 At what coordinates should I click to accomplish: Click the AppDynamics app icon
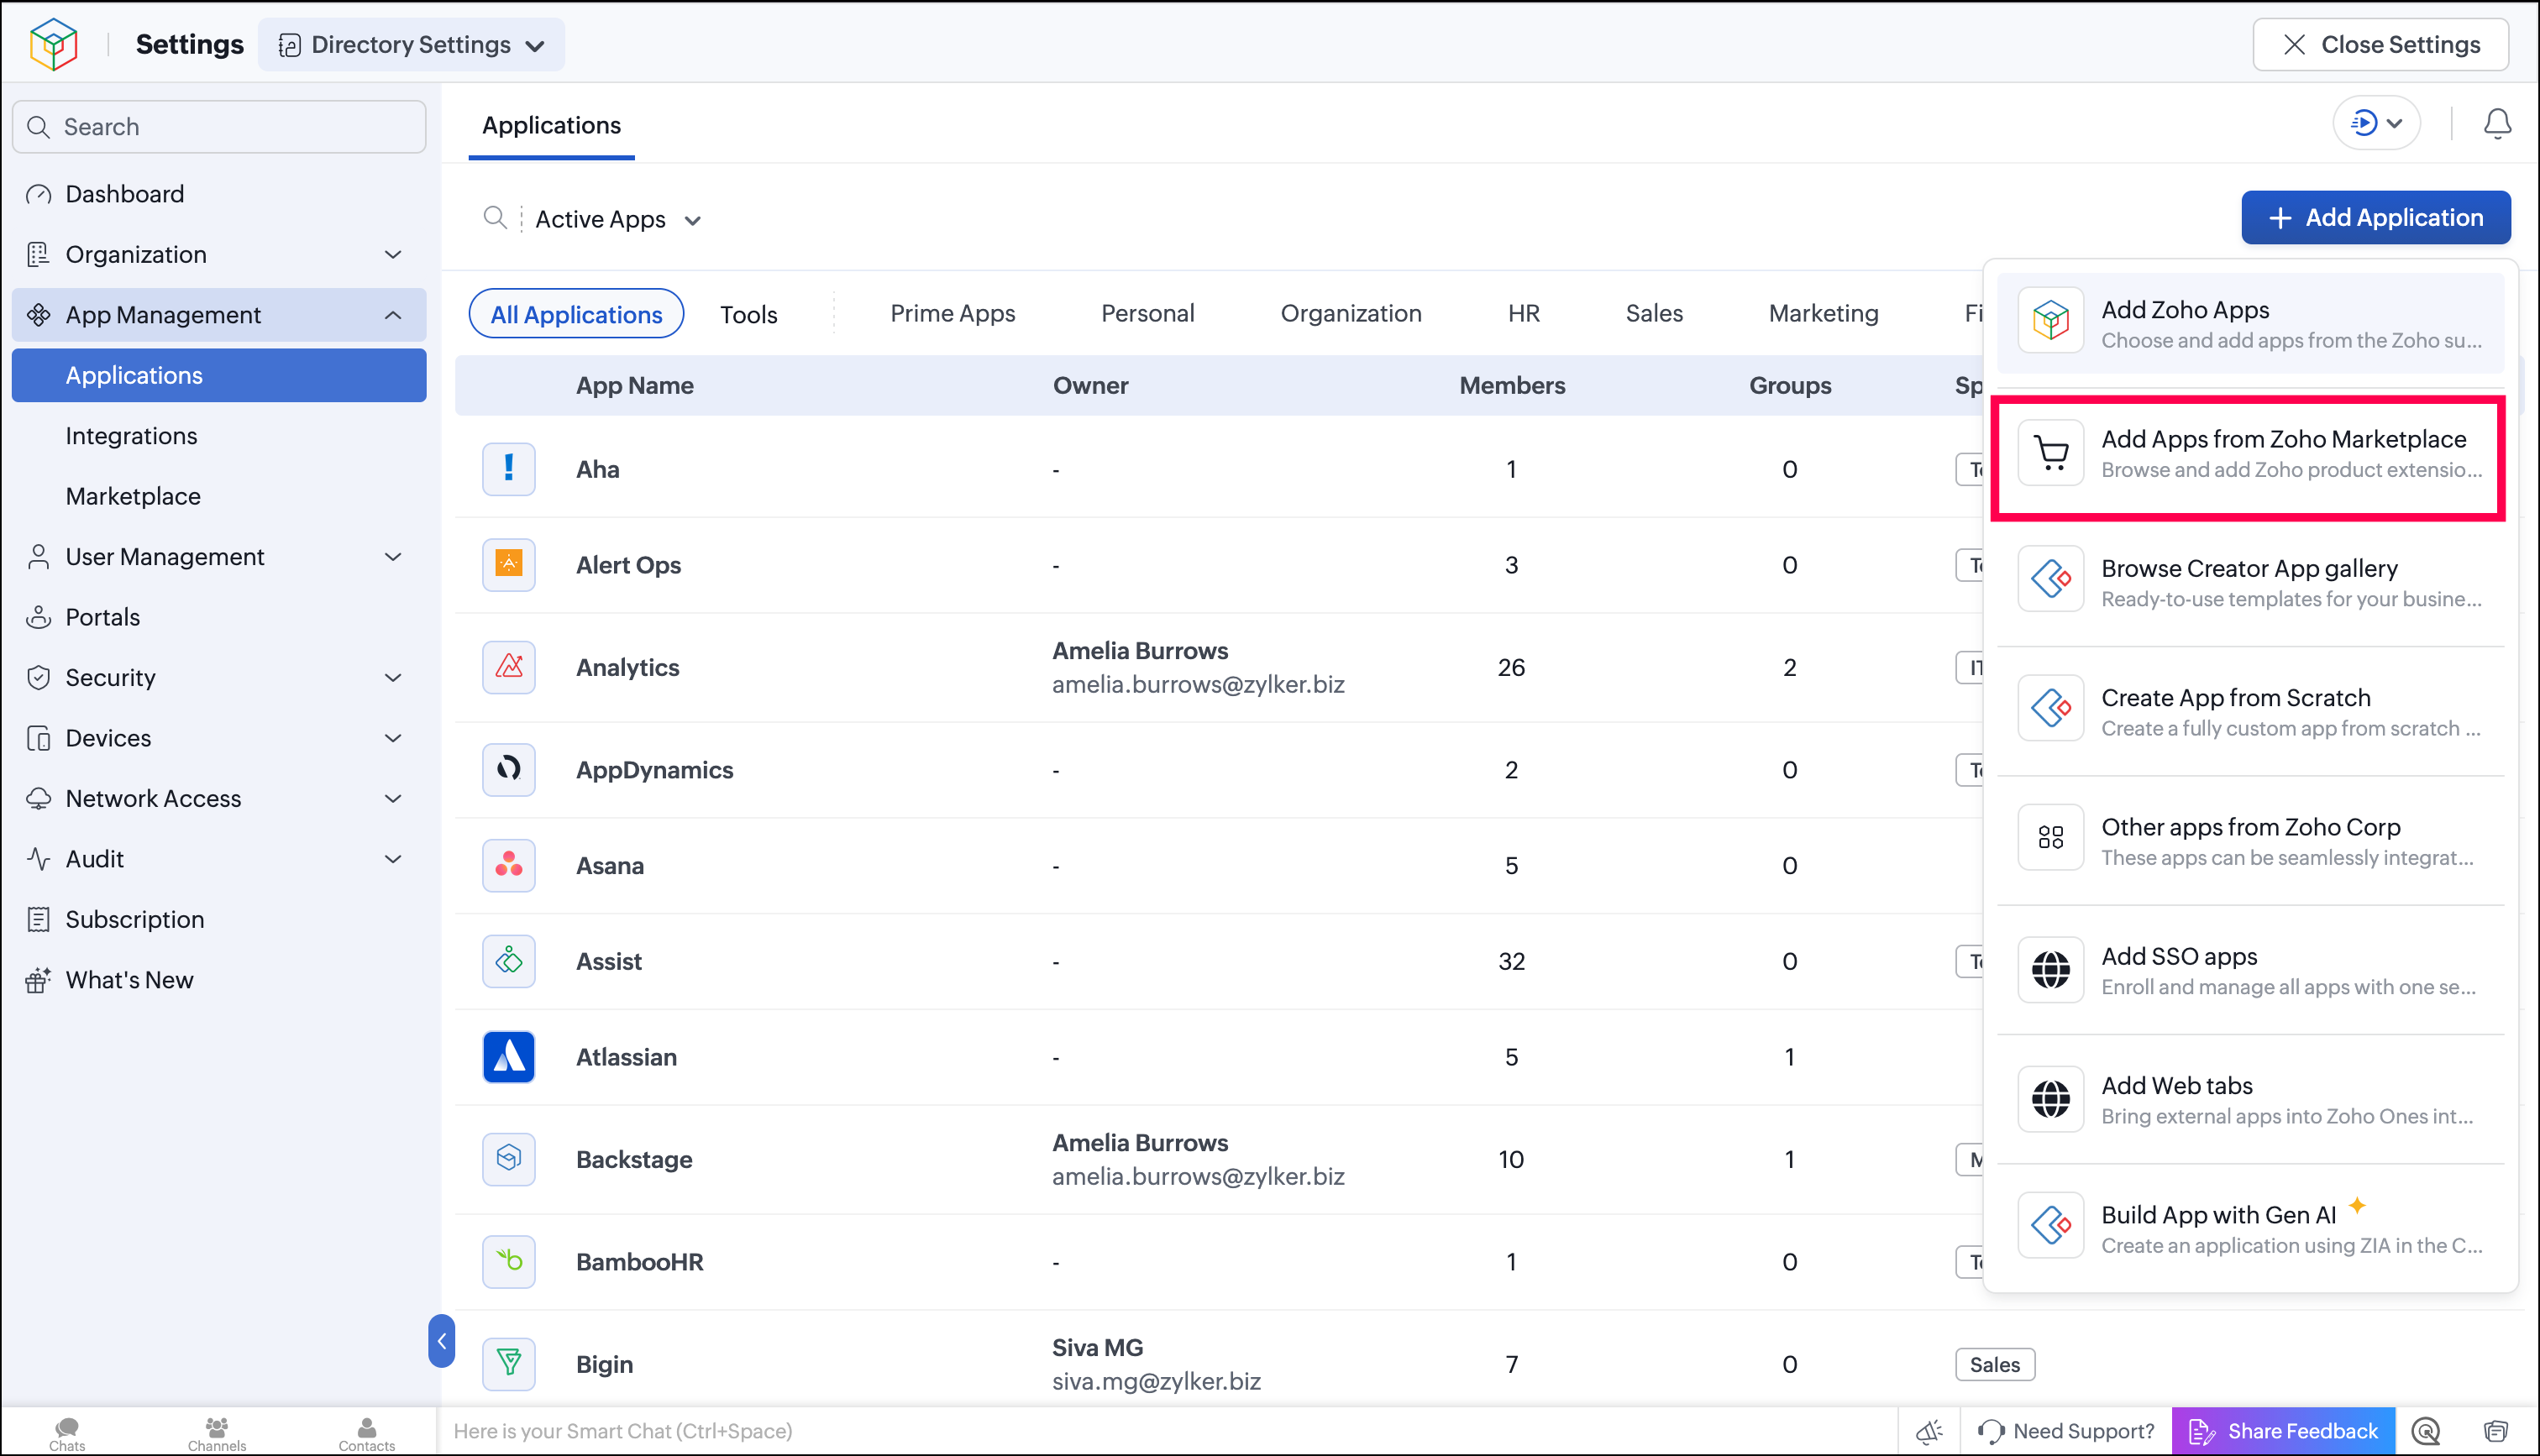[x=509, y=770]
